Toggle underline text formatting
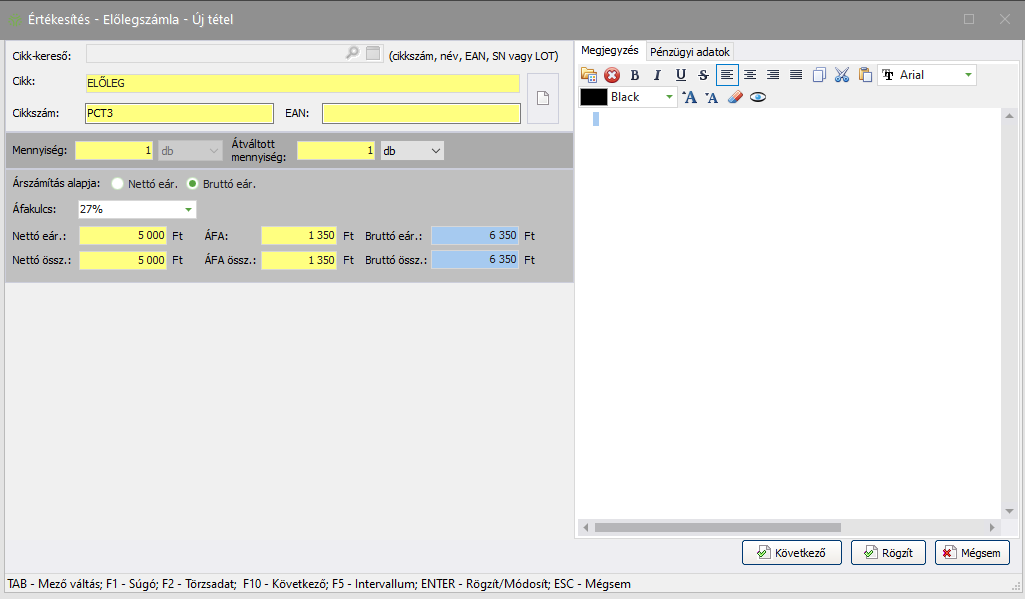 (680, 75)
